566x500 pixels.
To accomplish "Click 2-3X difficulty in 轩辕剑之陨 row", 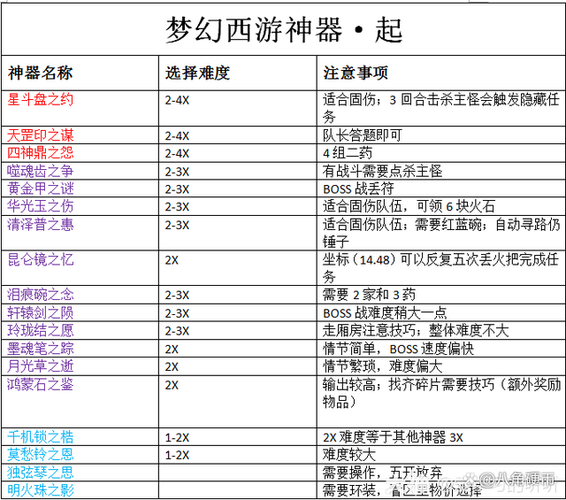I will (177, 313).
